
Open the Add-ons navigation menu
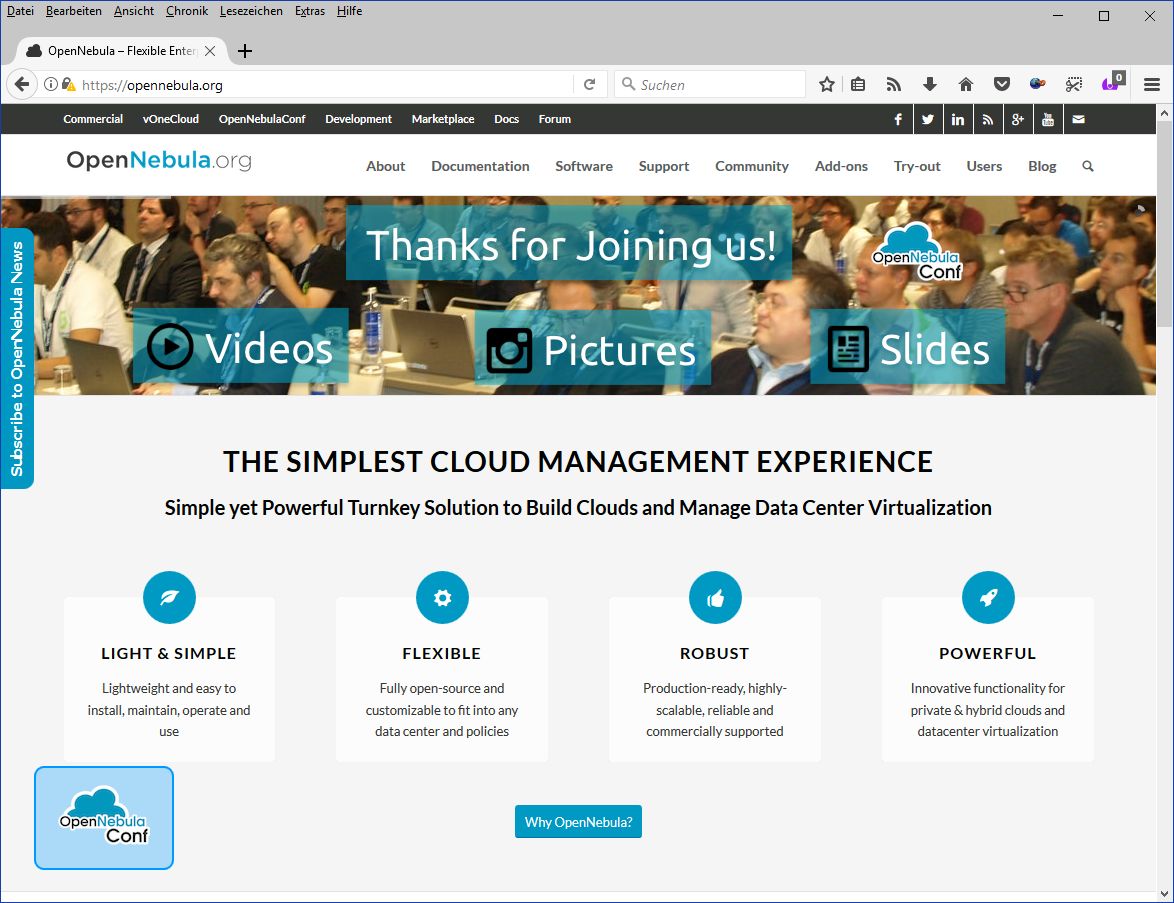[x=841, y=166]
